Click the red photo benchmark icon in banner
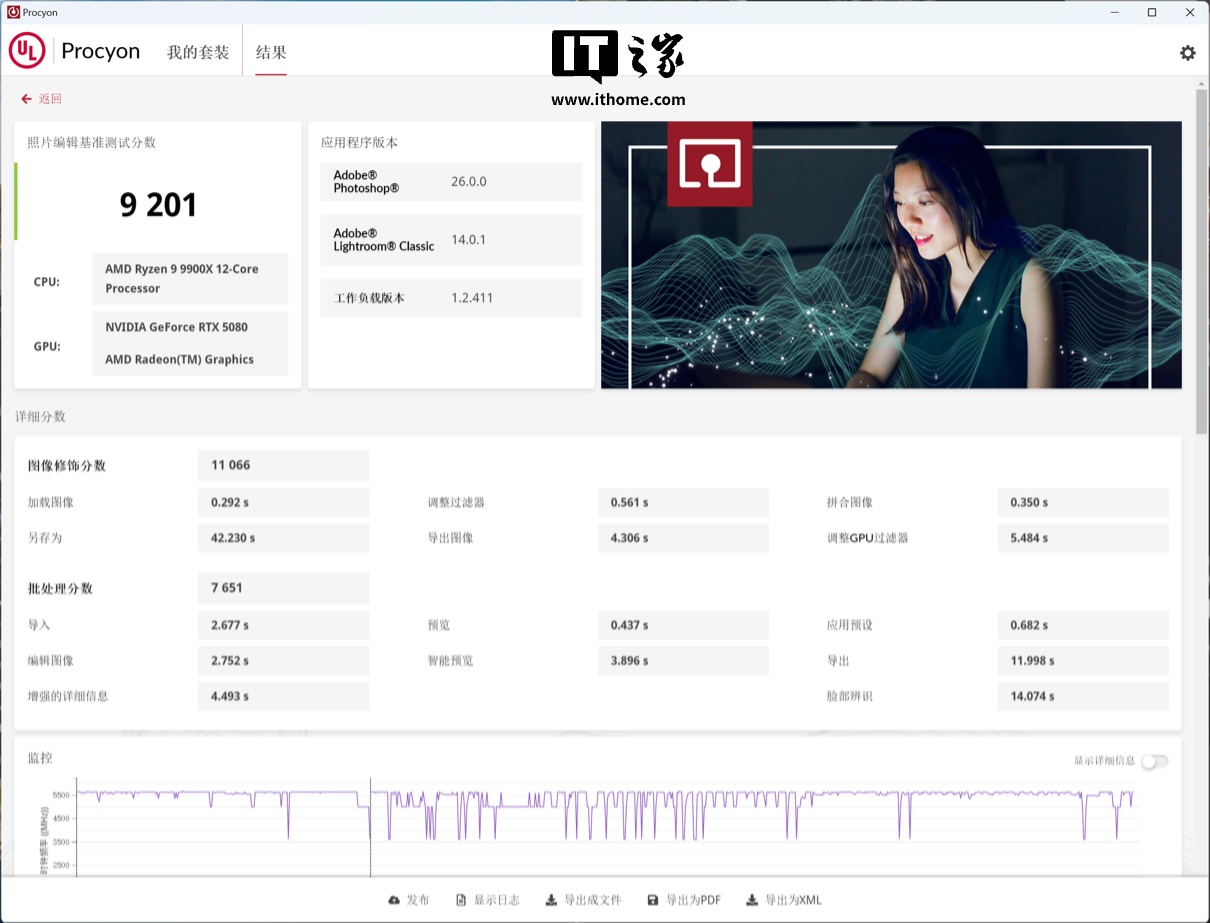Image resolution: width=1210 pixels, height=923 pixels. pos(709,163)
